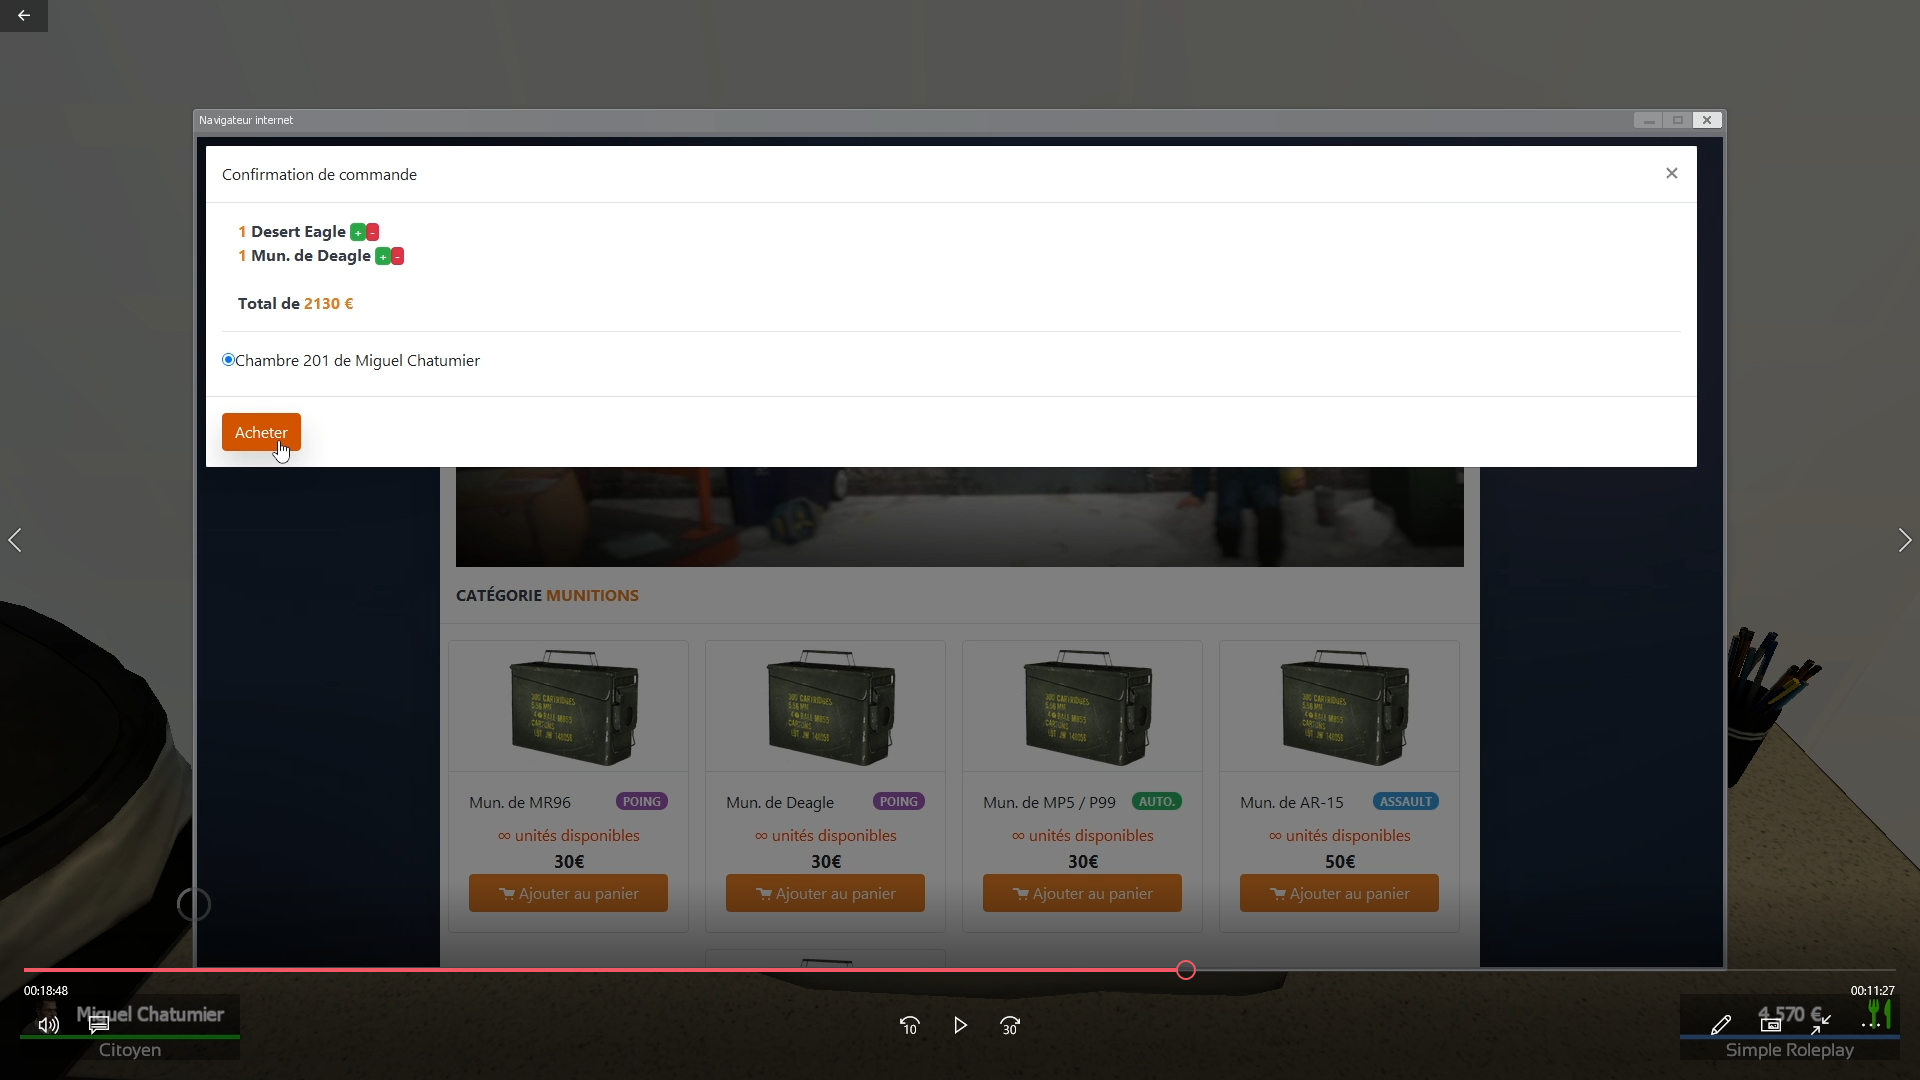
Task: Click the ASSAULT tag on Mun. de AR-15
Action: click(x=1406, y=802)
